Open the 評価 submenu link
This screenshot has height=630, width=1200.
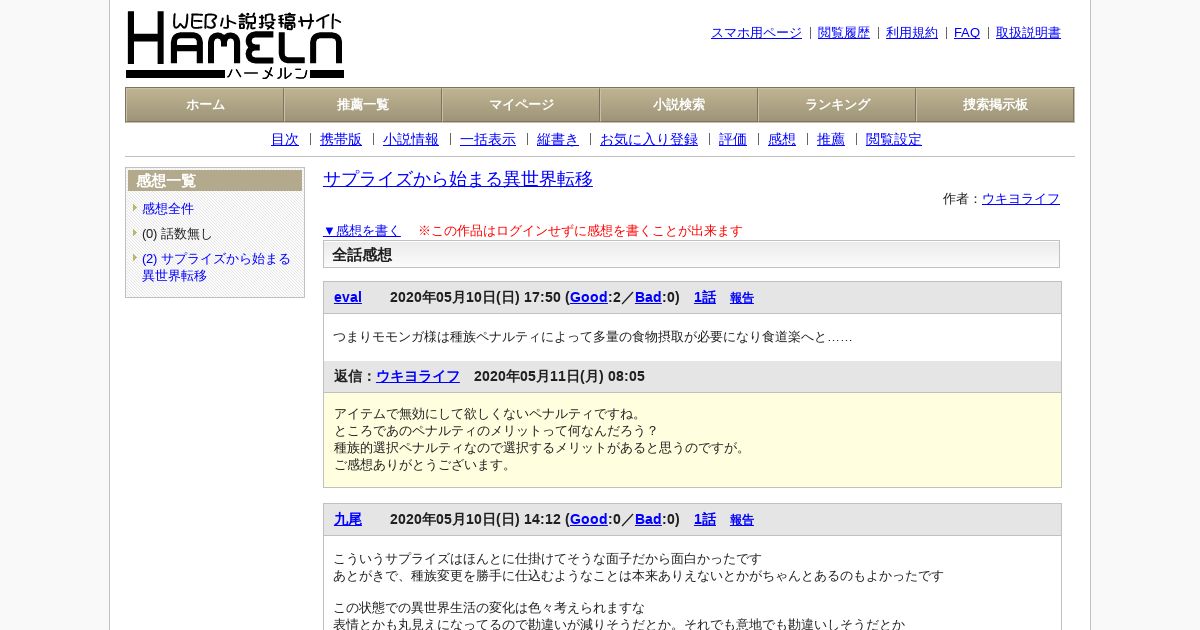tap(733, 139)
